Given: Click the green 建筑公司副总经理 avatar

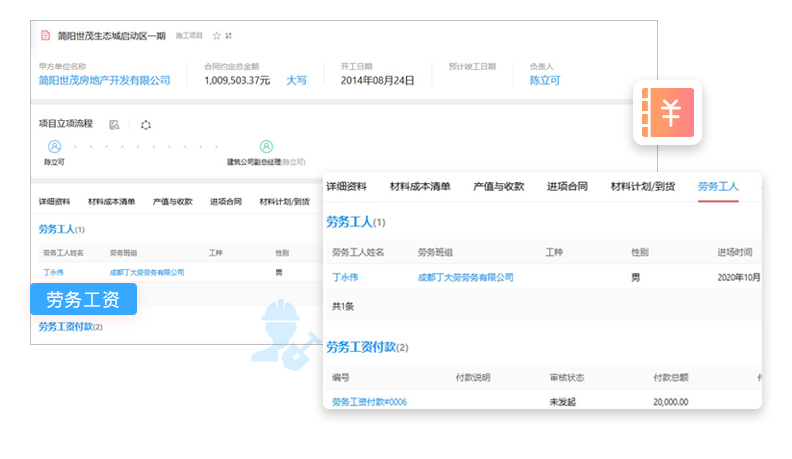Looking at the screenshot, I should tap(266, 146).
